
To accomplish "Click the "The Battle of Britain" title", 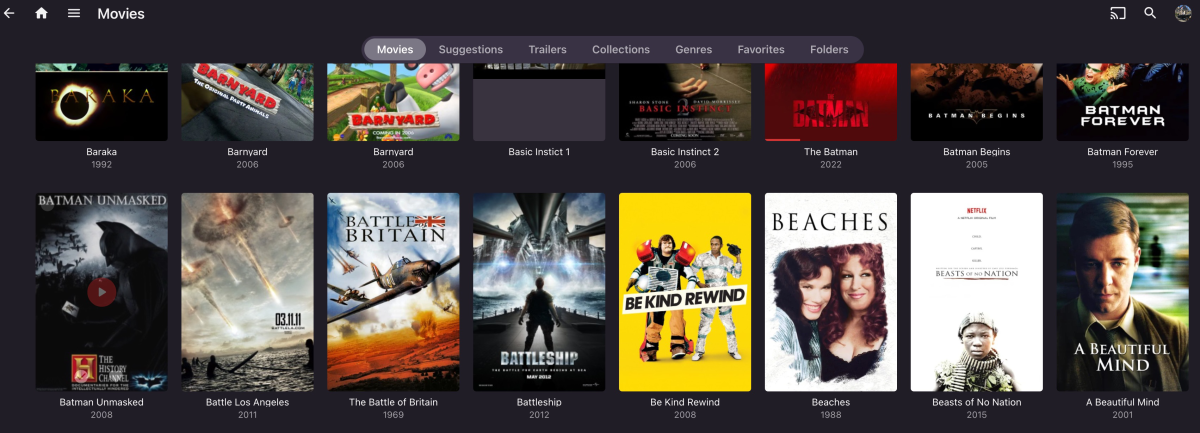I will point(393,402).
